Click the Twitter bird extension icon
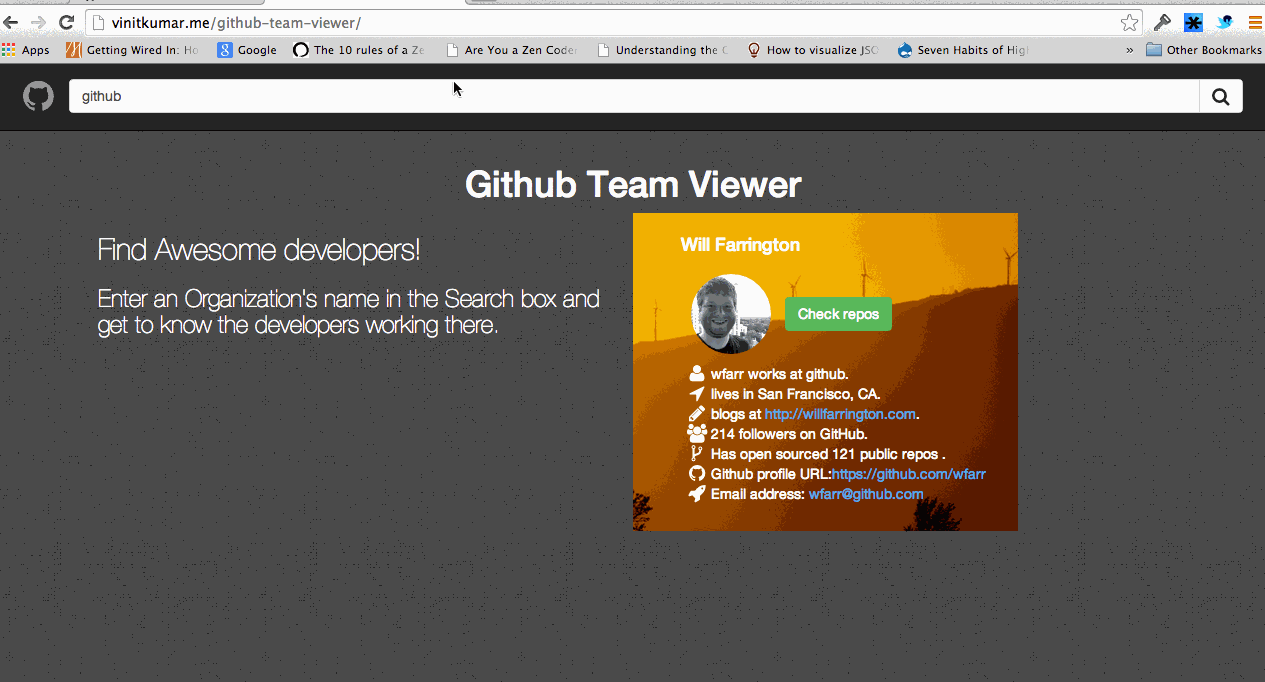This screenshot has width=1265, height=682. [x=1224, y=22]
